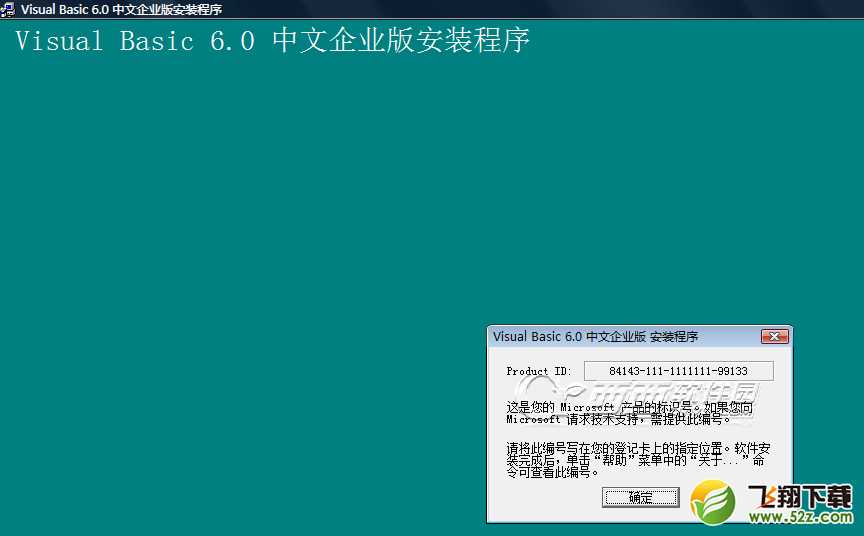Click the "Product ID:" label
The width and height of the screenshot is (864, 536).
[x=539, y=372]
